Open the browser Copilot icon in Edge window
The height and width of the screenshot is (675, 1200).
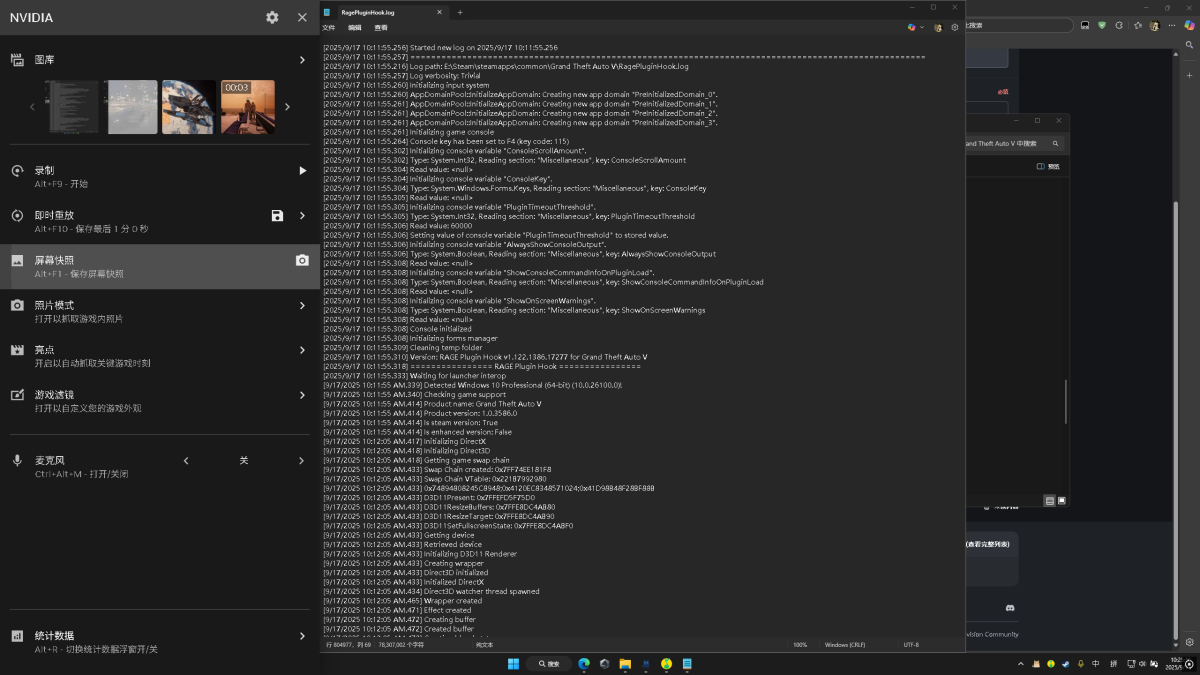(x=1188, y=25)
